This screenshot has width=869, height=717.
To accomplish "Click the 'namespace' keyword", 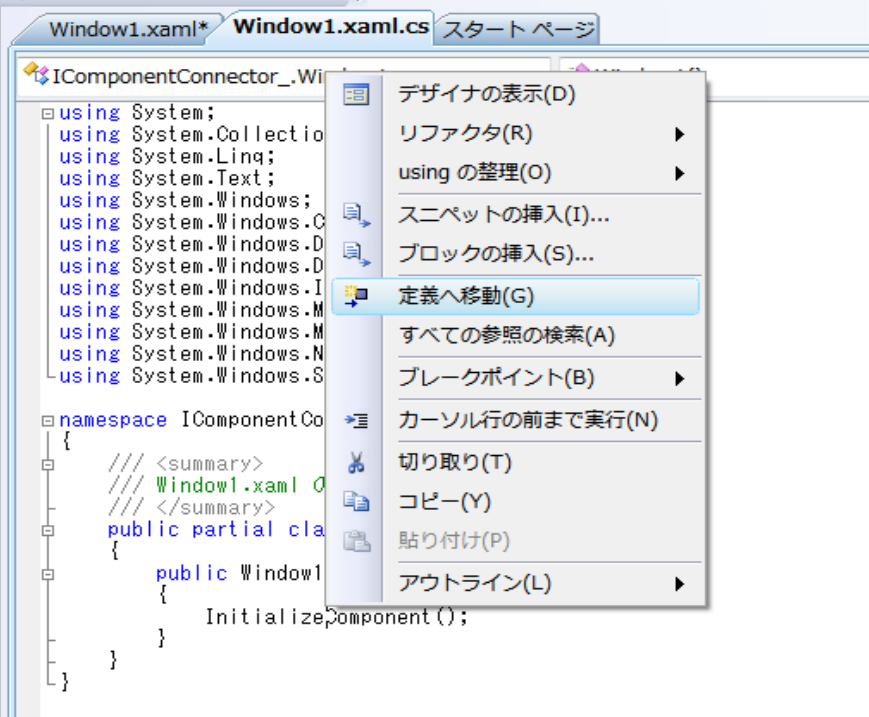I will 113,420.
